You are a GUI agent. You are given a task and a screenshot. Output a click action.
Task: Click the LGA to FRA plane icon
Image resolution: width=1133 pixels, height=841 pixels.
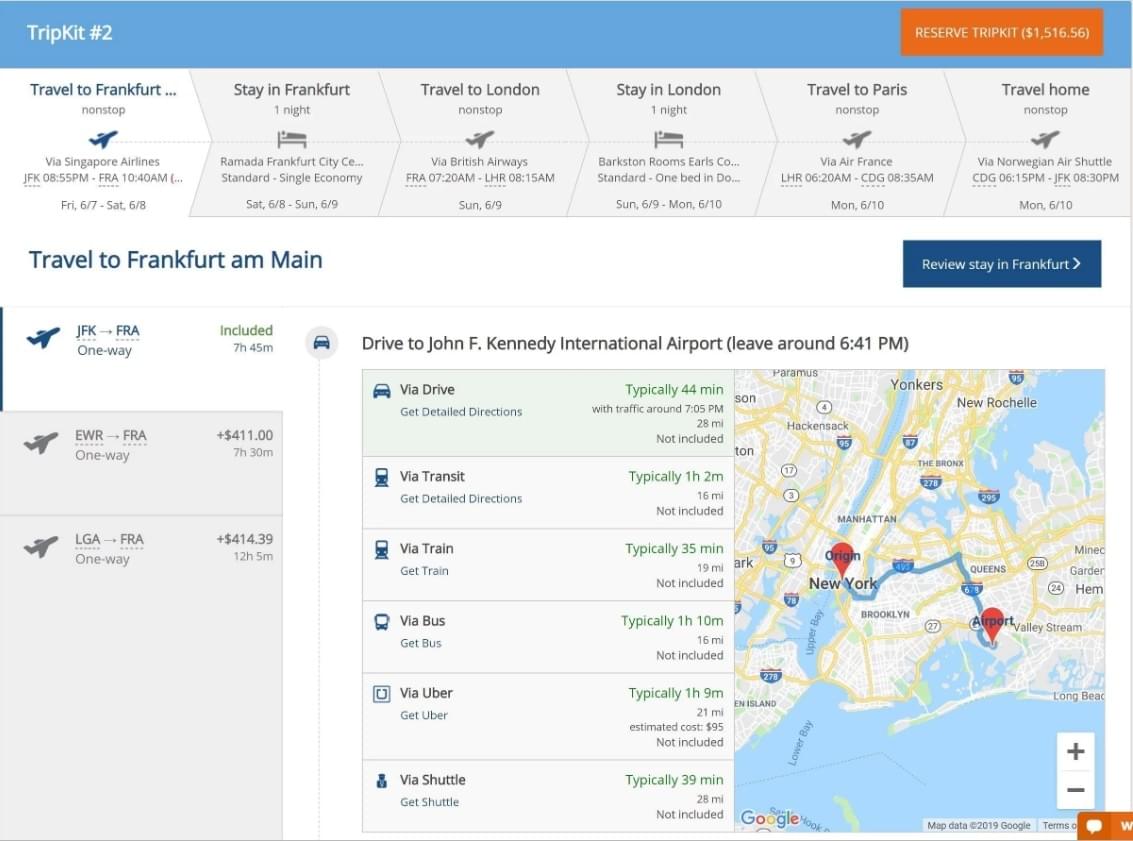(41, 547)
